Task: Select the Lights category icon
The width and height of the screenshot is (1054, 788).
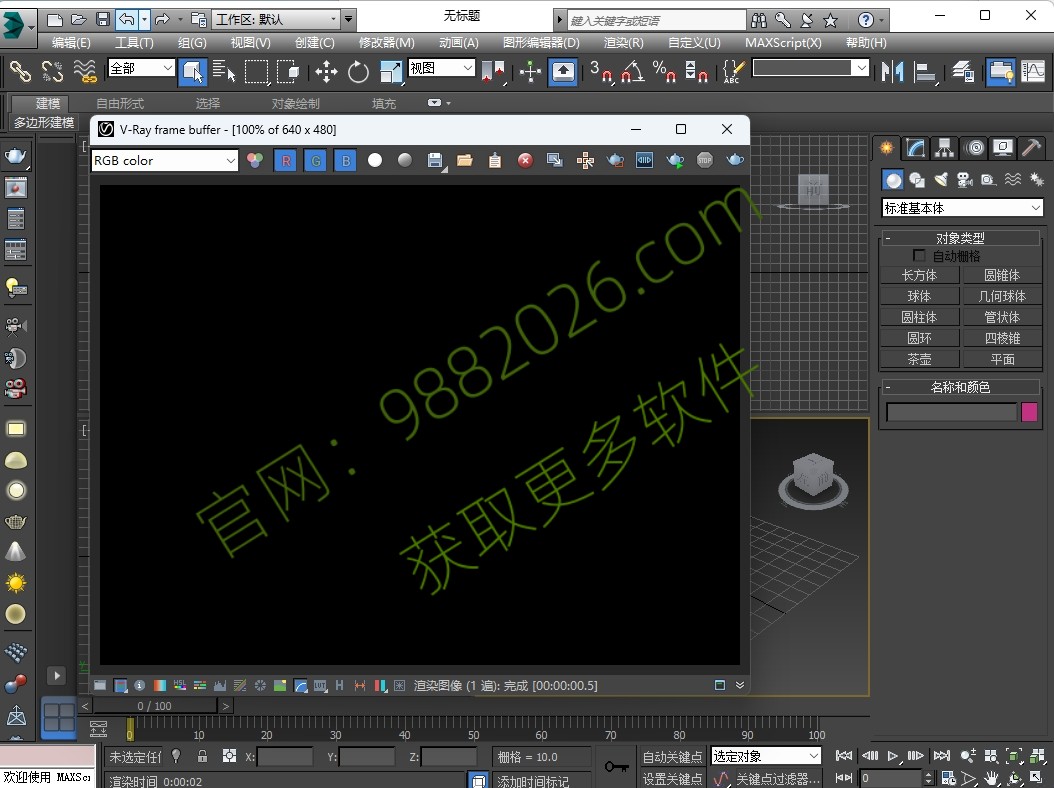Action: tap(941, 180)
